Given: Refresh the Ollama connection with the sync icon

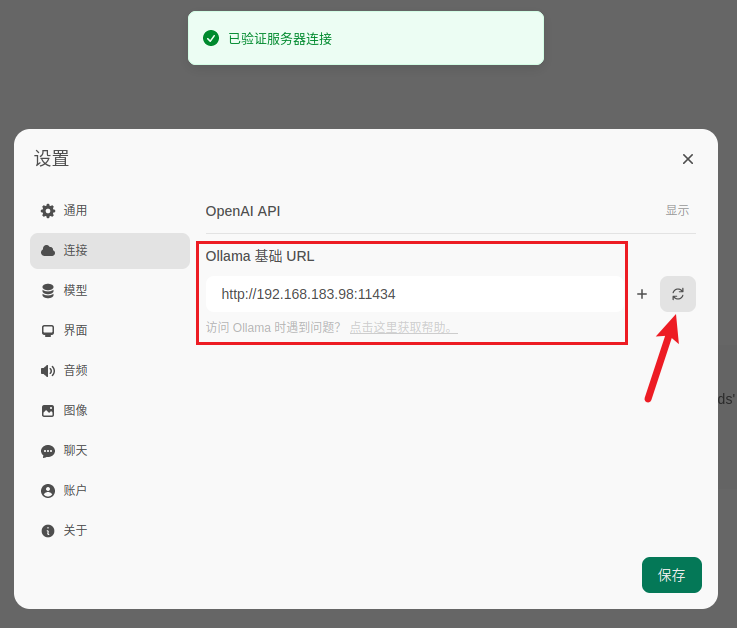Looking at the screenshot, I should tap(678, 294).
